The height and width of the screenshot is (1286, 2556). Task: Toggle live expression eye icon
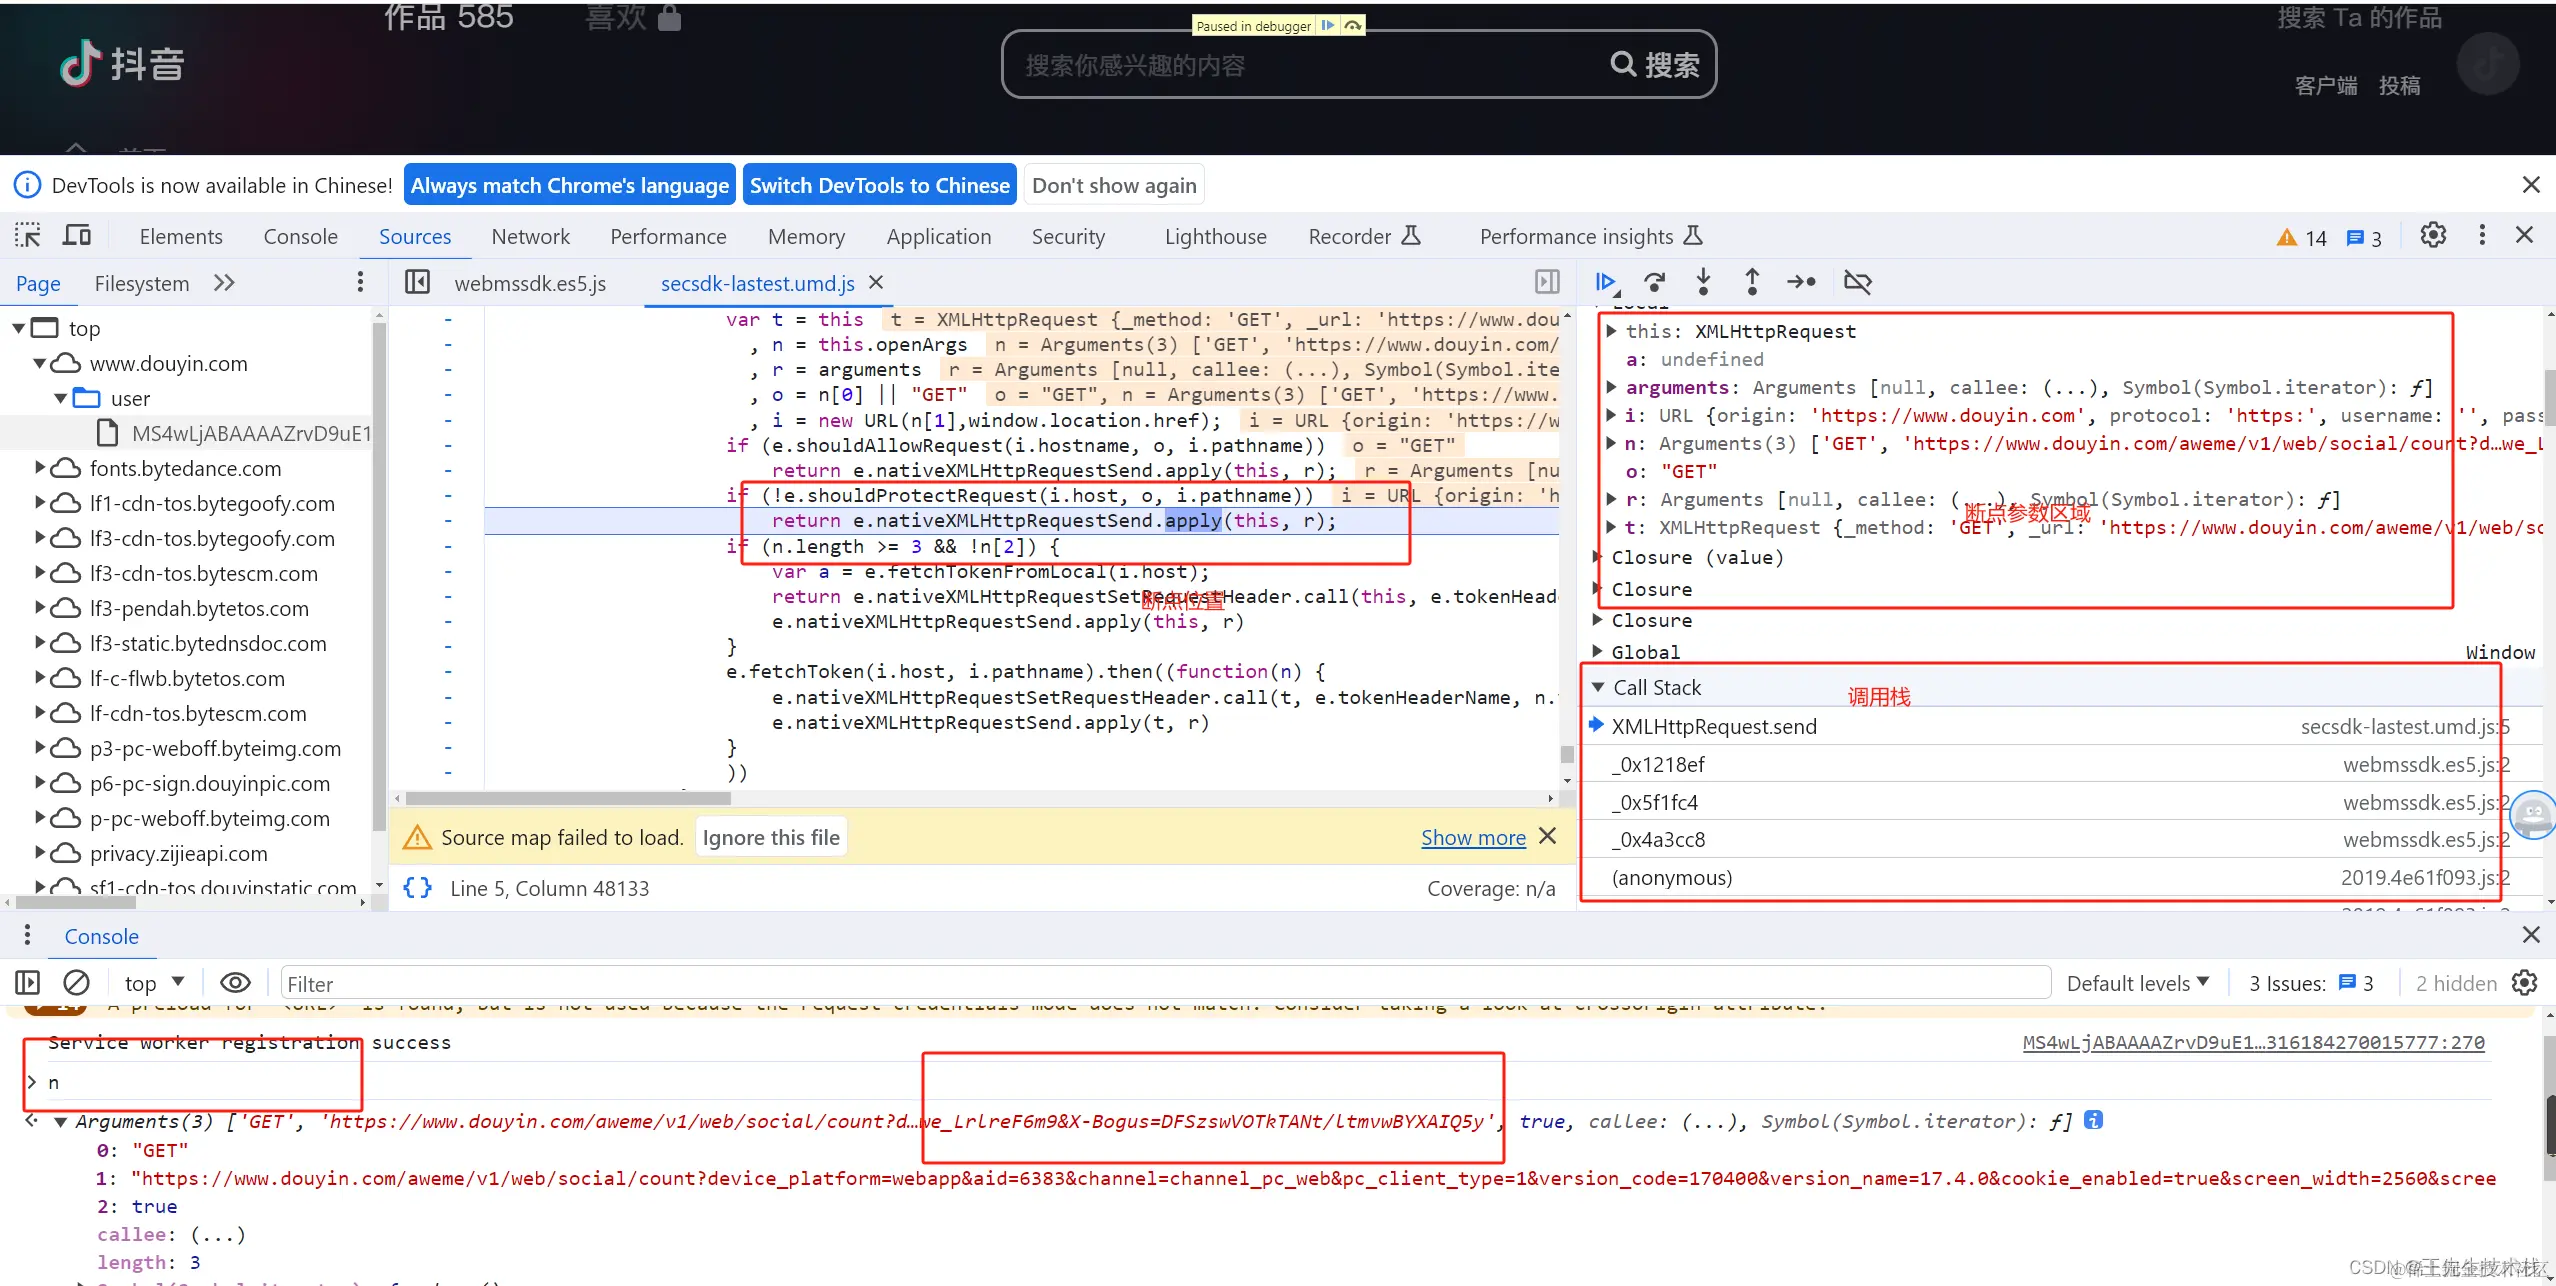coord(235,983)
